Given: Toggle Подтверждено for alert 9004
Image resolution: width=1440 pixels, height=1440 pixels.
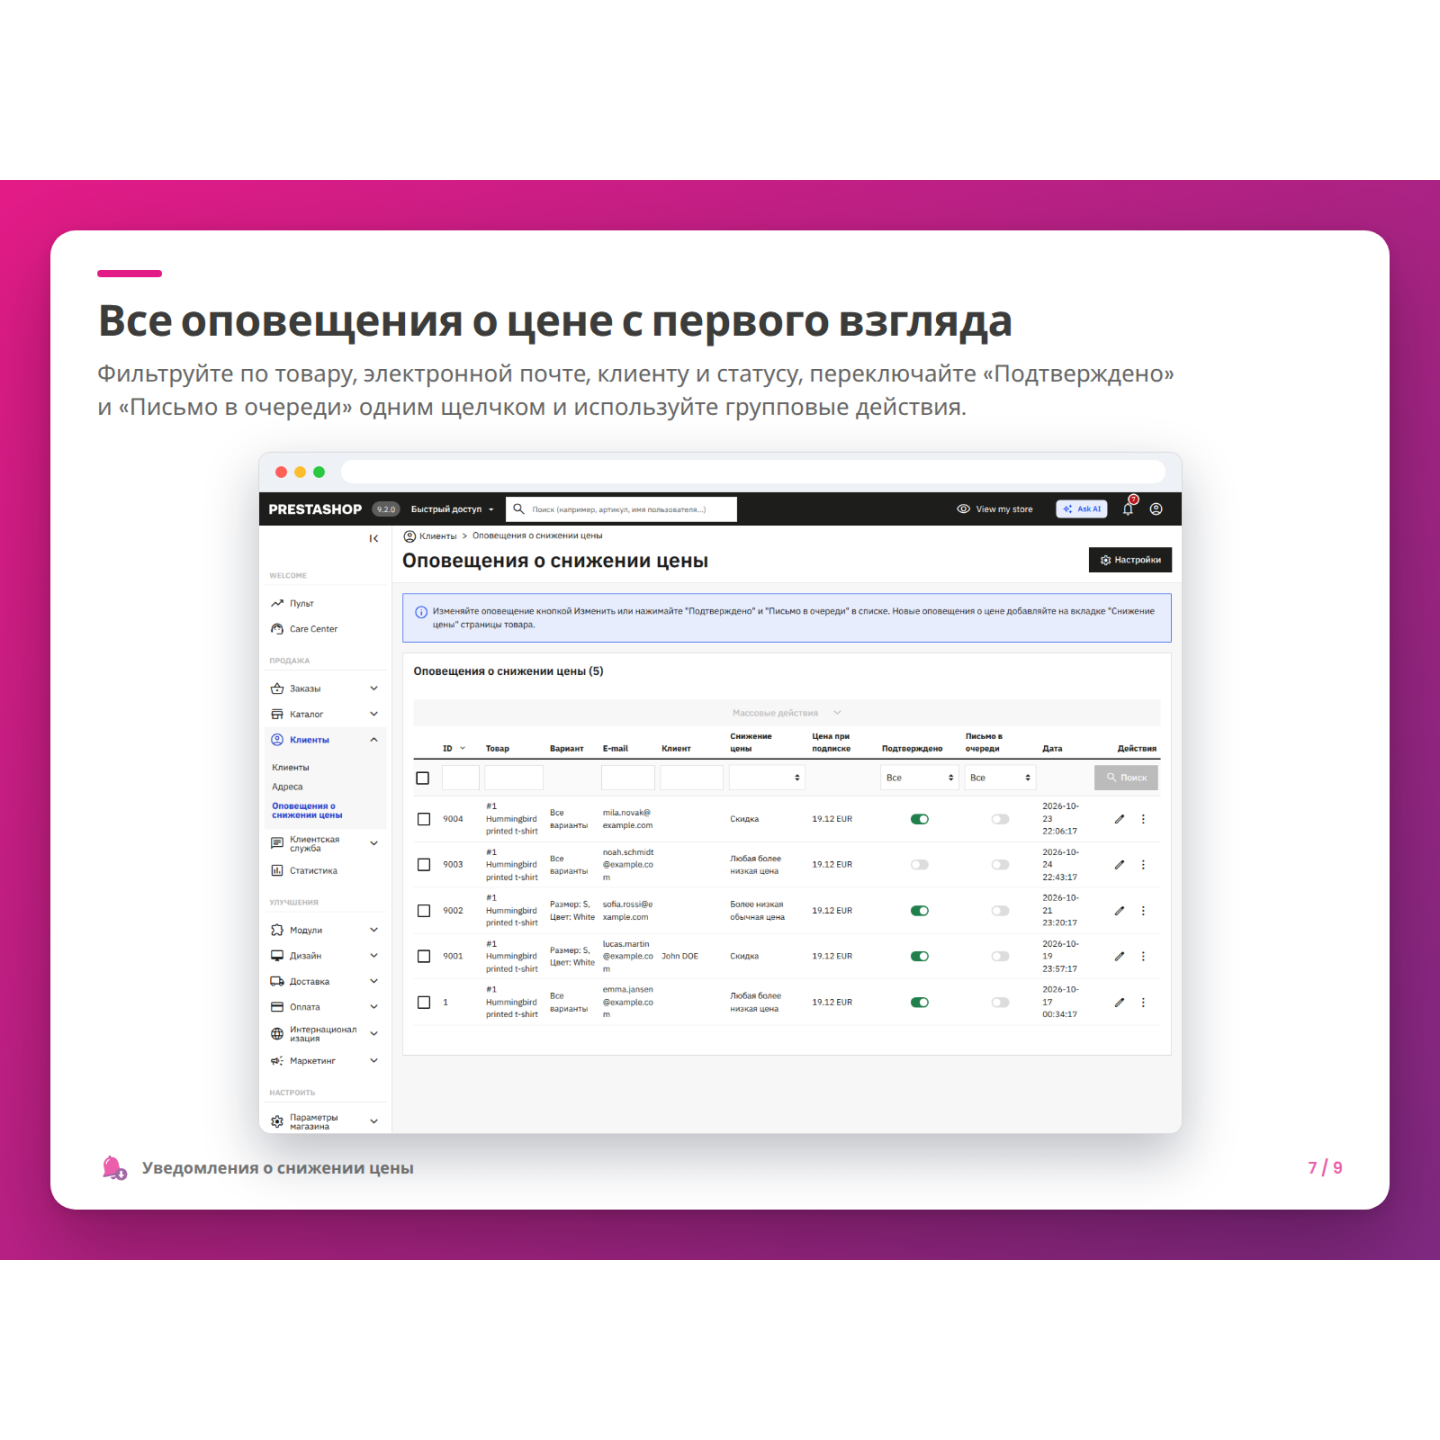Looking at the screenshot, I should click(920, 819).
